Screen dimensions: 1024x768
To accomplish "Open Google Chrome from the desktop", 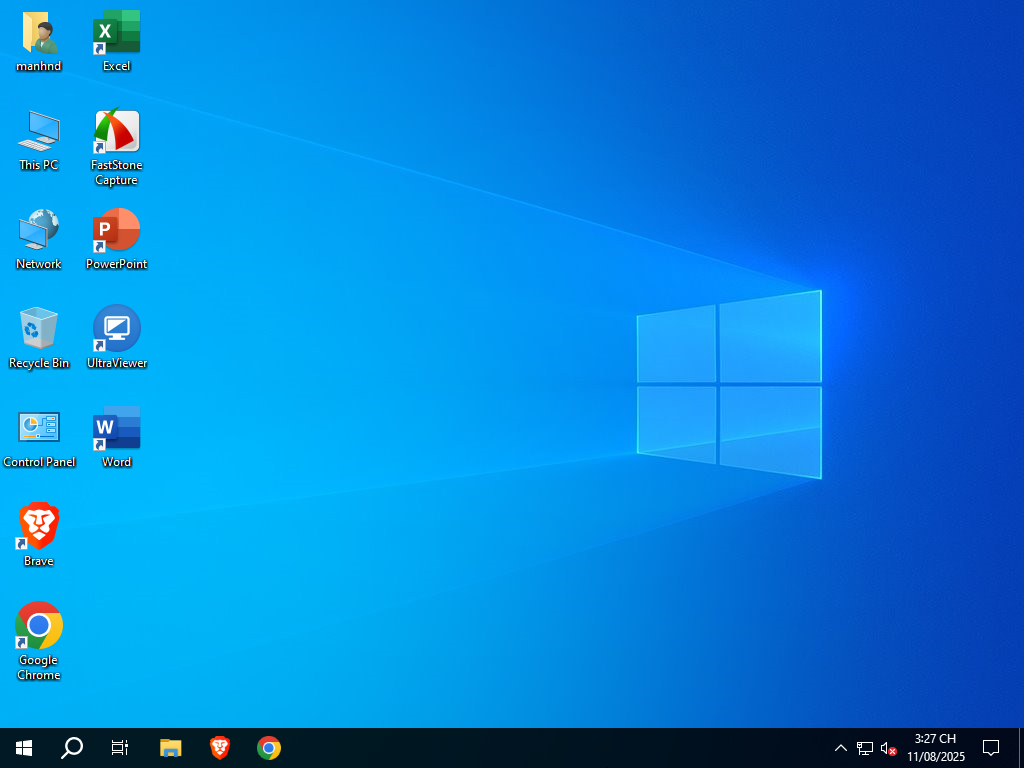I will pyautogui.click(x=38, y=624).
